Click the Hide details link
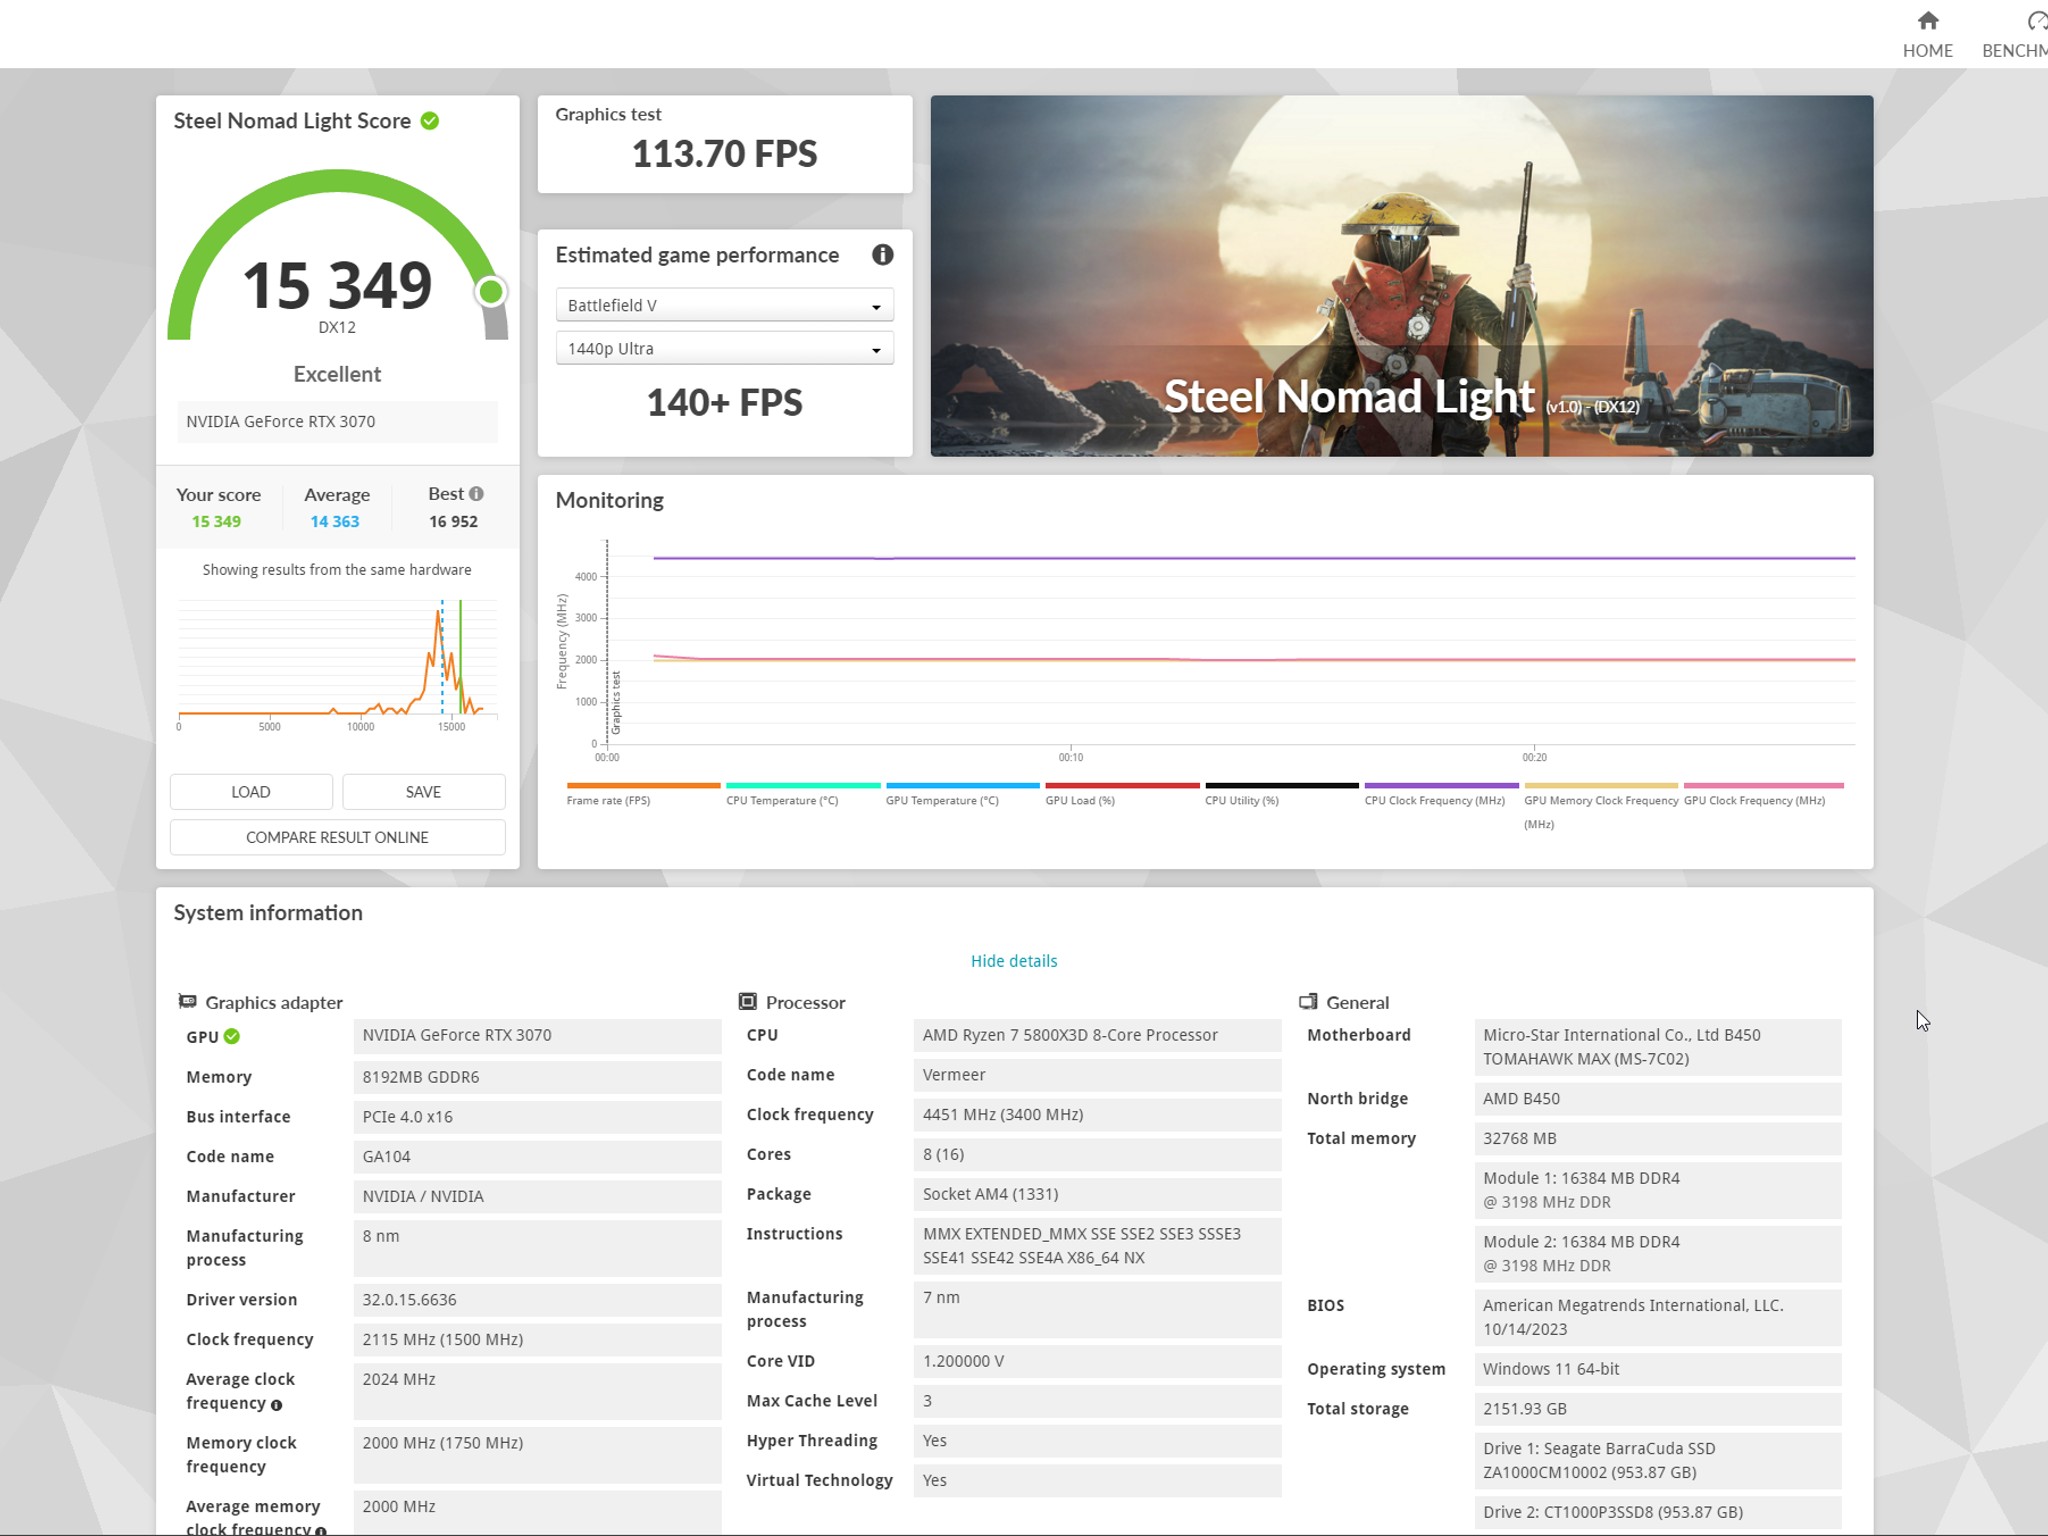2048x1536 pixels. point(1013,961)
